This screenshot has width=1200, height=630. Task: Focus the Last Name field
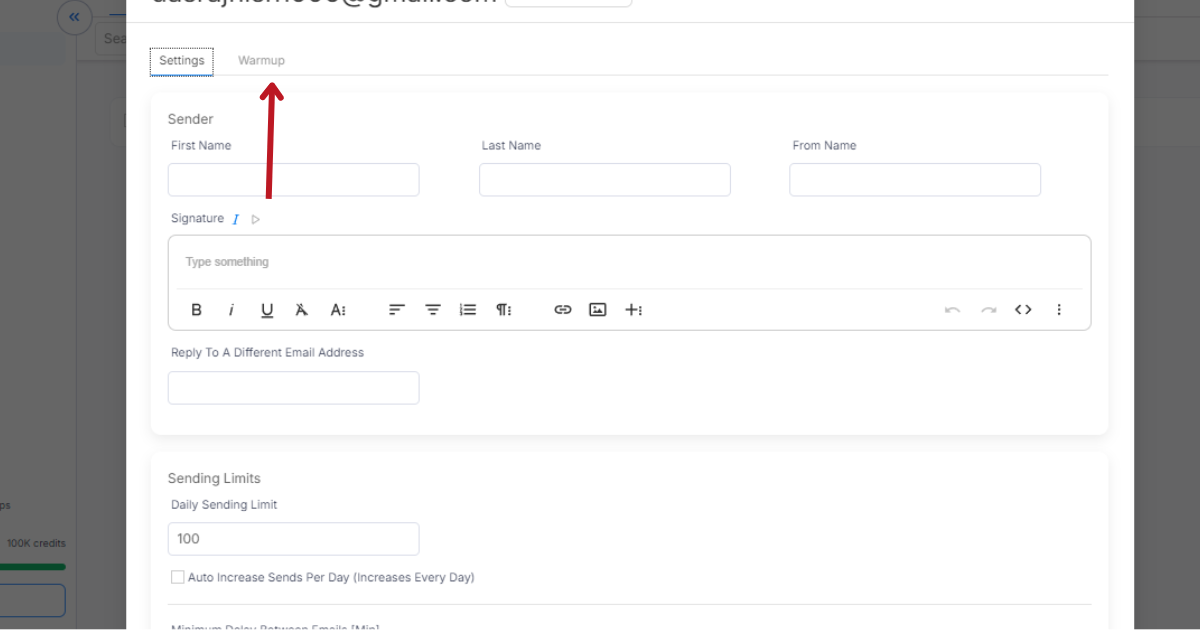click(x=605, y=180)
